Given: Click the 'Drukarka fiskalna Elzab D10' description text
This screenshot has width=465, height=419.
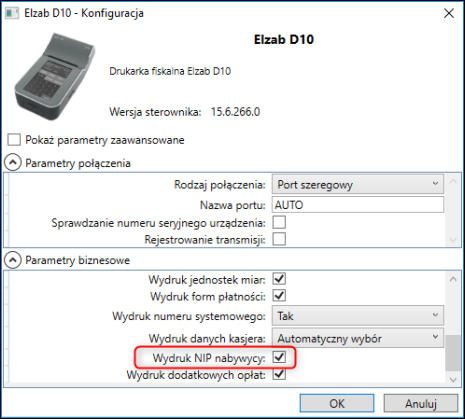Looking at the screenshot, I should pos(170,71).
